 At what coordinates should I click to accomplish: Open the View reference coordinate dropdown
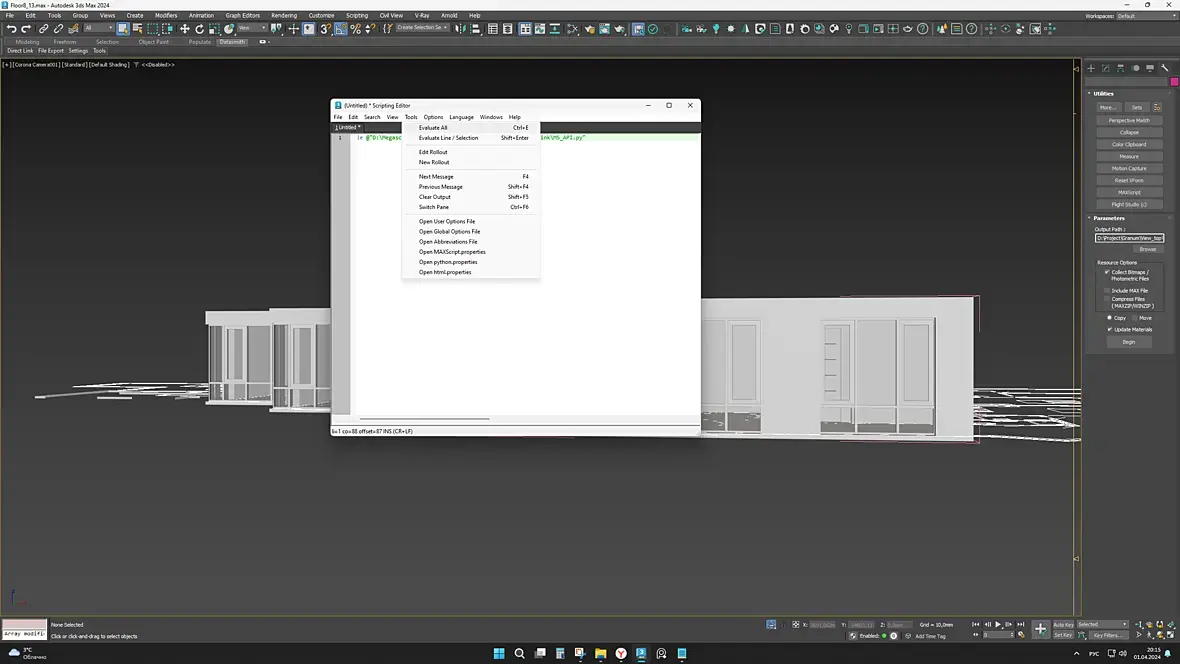(x=251, y=28)
